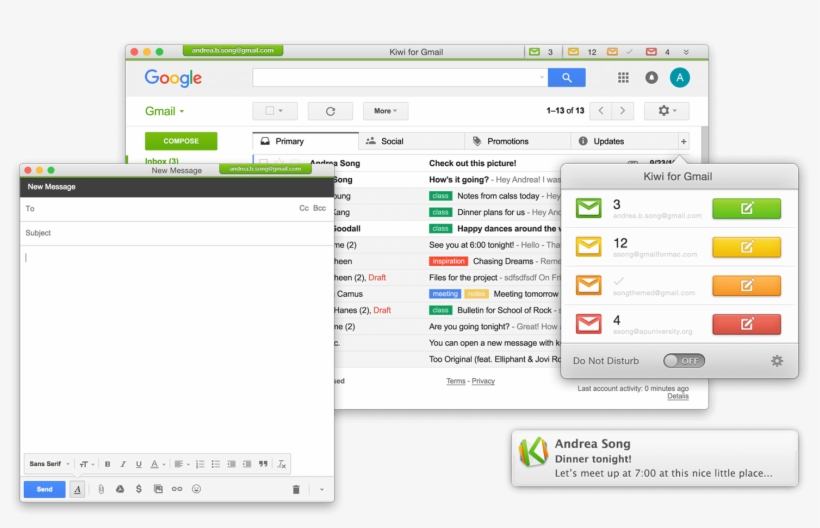
Task: Open the account avatar labeled A
Action: coord(679,78)
